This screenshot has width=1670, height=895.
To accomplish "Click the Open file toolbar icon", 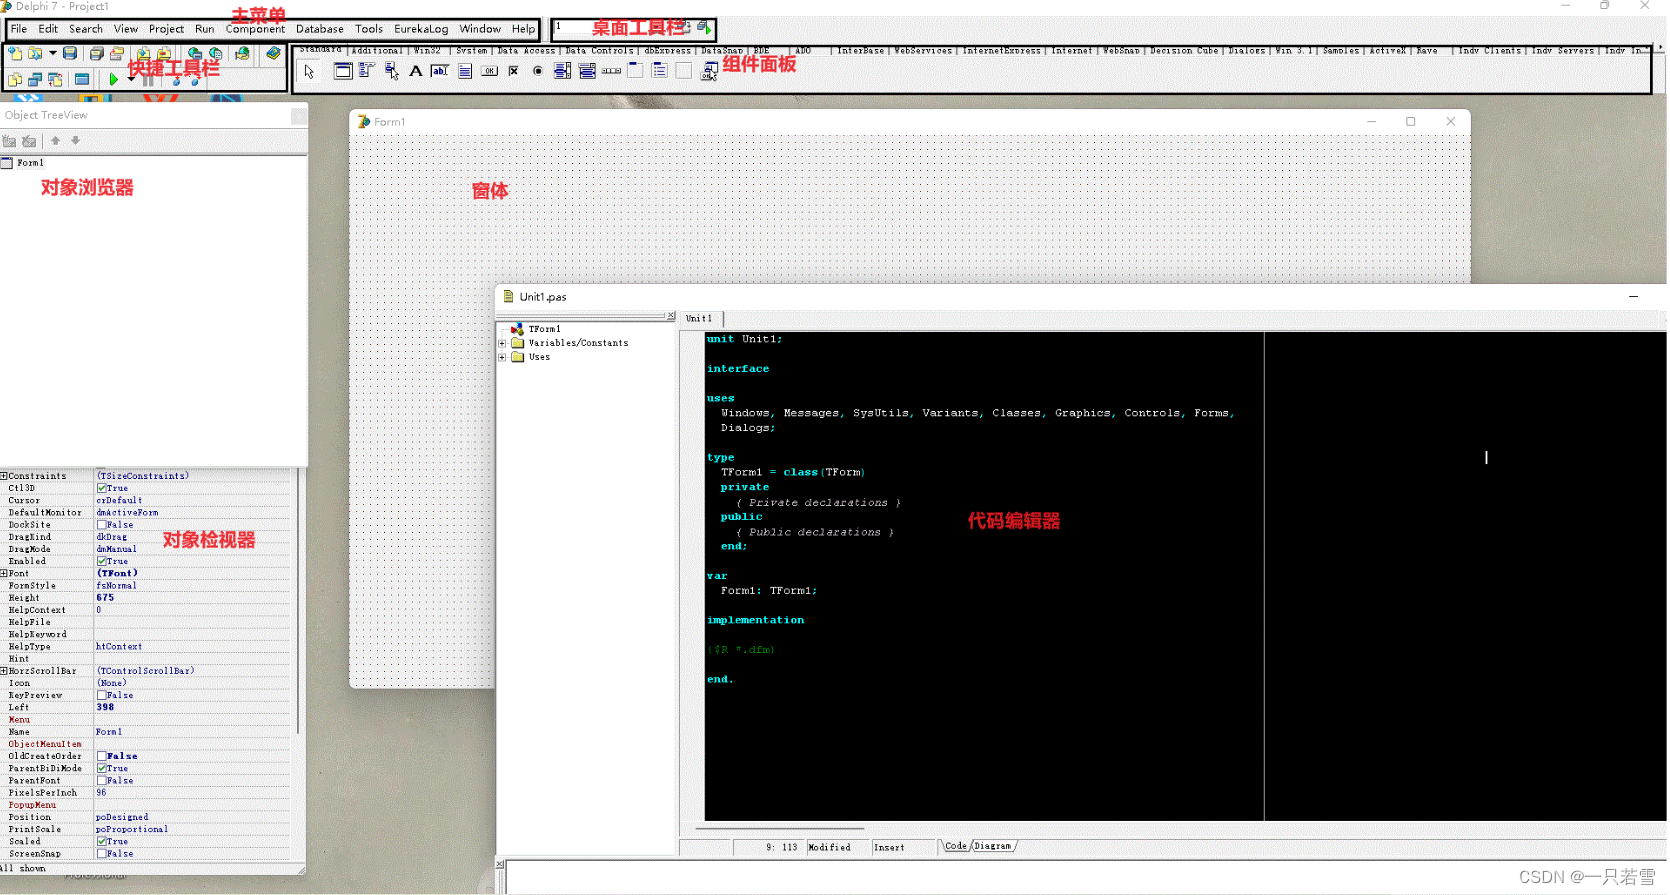I will (35, 53).
